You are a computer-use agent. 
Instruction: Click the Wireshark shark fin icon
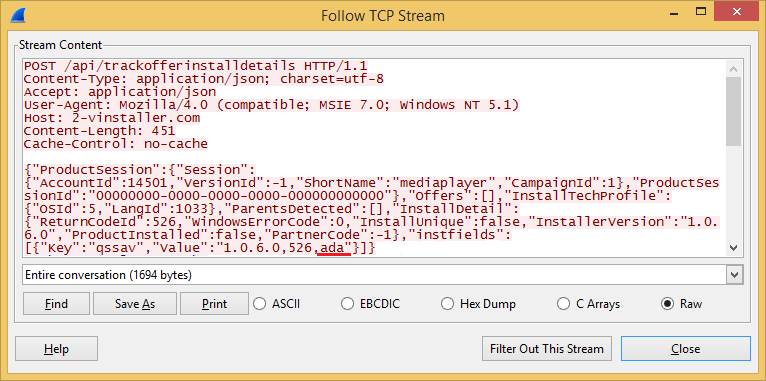click(18, 15)
